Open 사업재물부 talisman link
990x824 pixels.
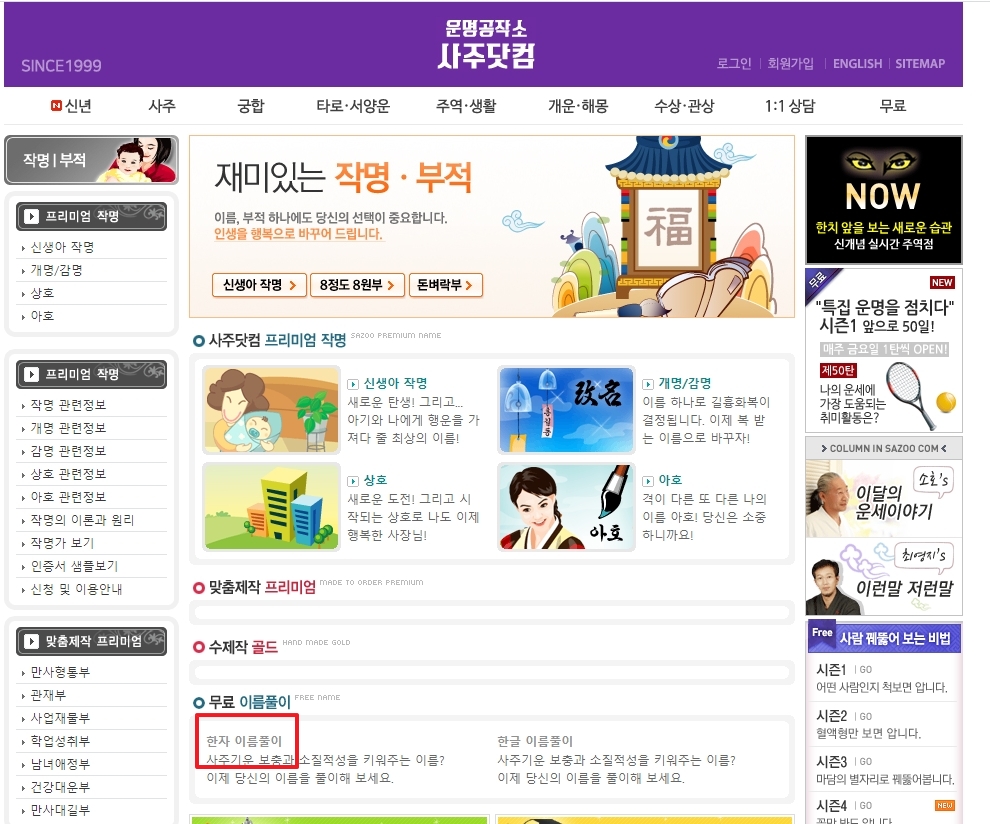tap(61, 718)
